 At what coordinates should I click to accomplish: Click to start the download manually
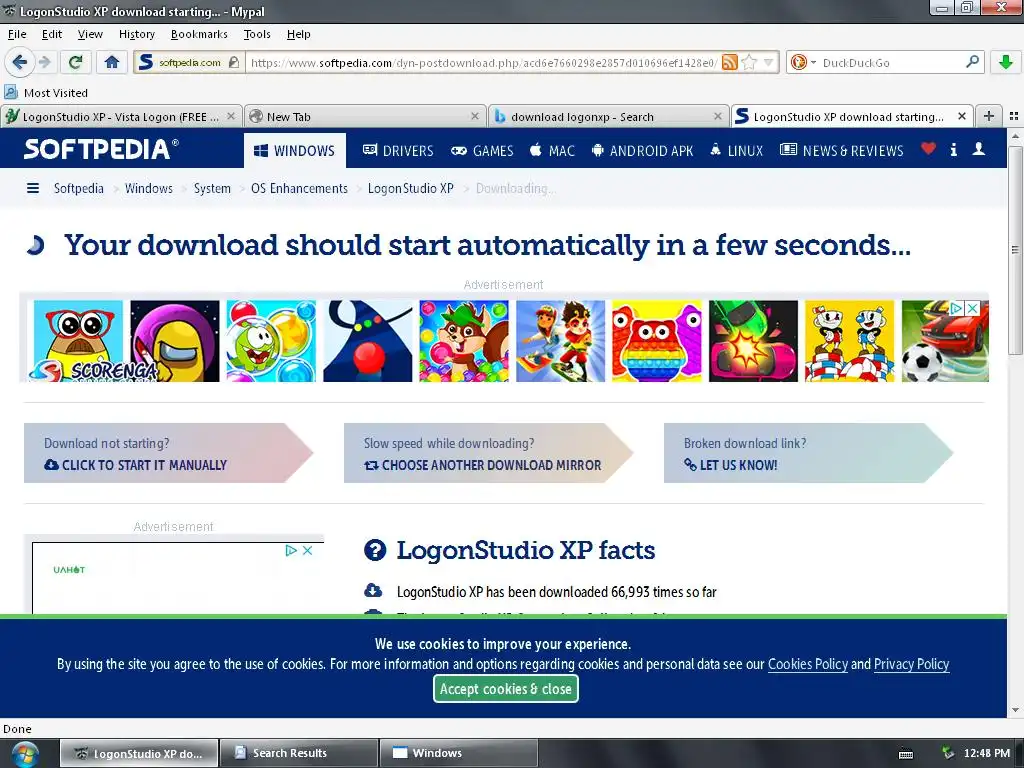(168, 453)
